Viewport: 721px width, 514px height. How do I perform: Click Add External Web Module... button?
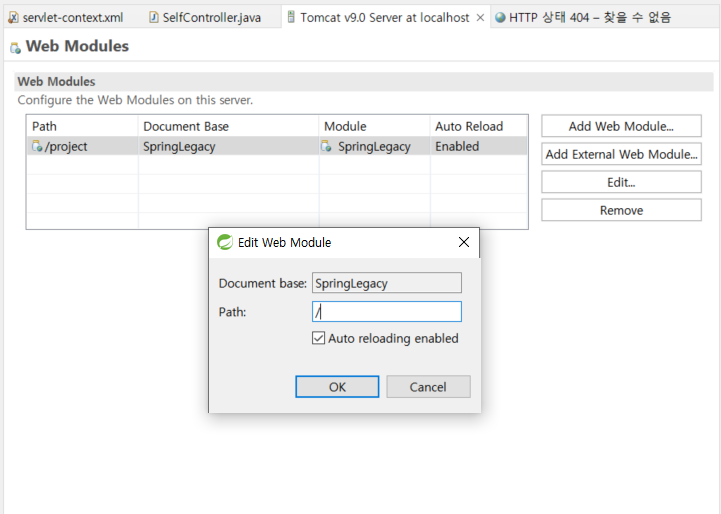621,154
